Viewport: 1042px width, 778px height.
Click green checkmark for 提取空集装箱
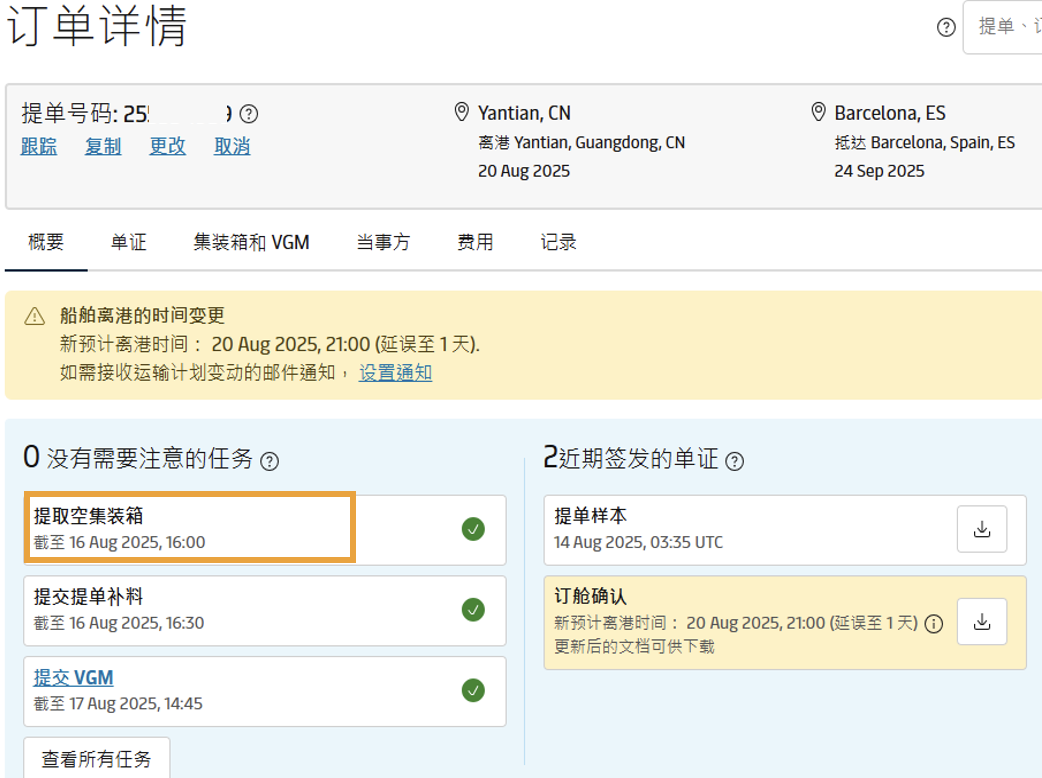click(473, 529)
